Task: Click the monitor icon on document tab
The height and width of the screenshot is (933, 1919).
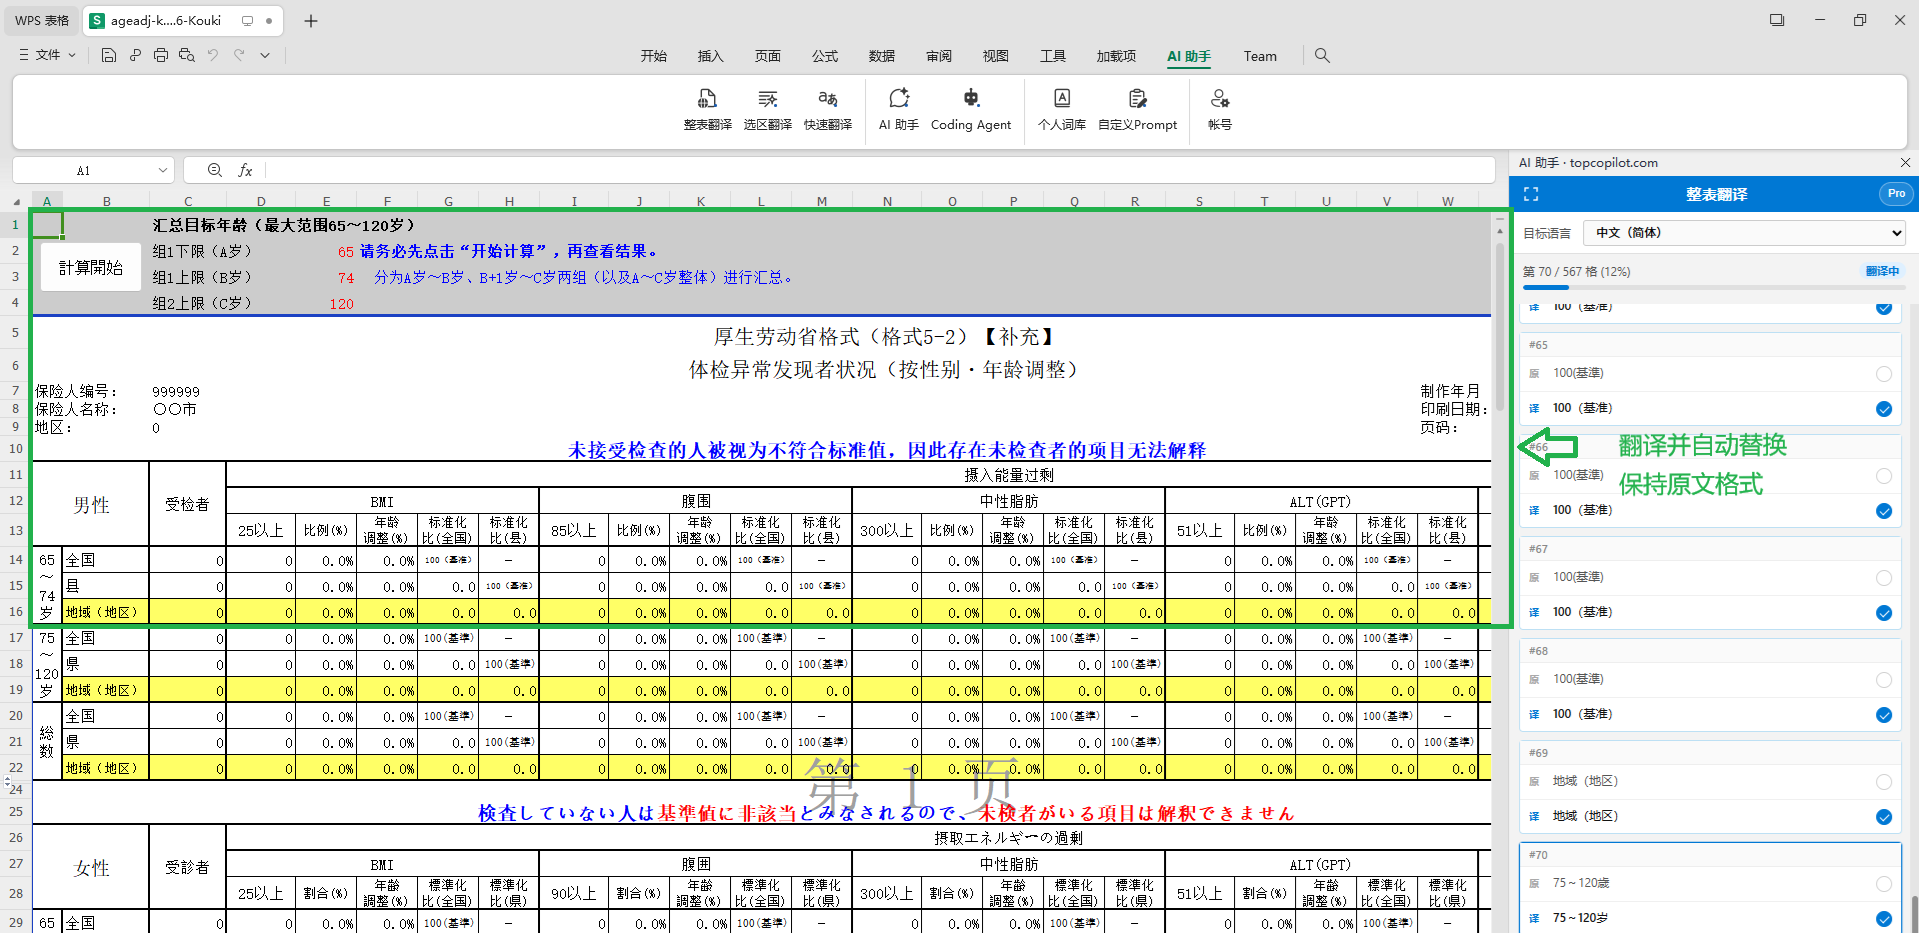Action: (247, 20)
